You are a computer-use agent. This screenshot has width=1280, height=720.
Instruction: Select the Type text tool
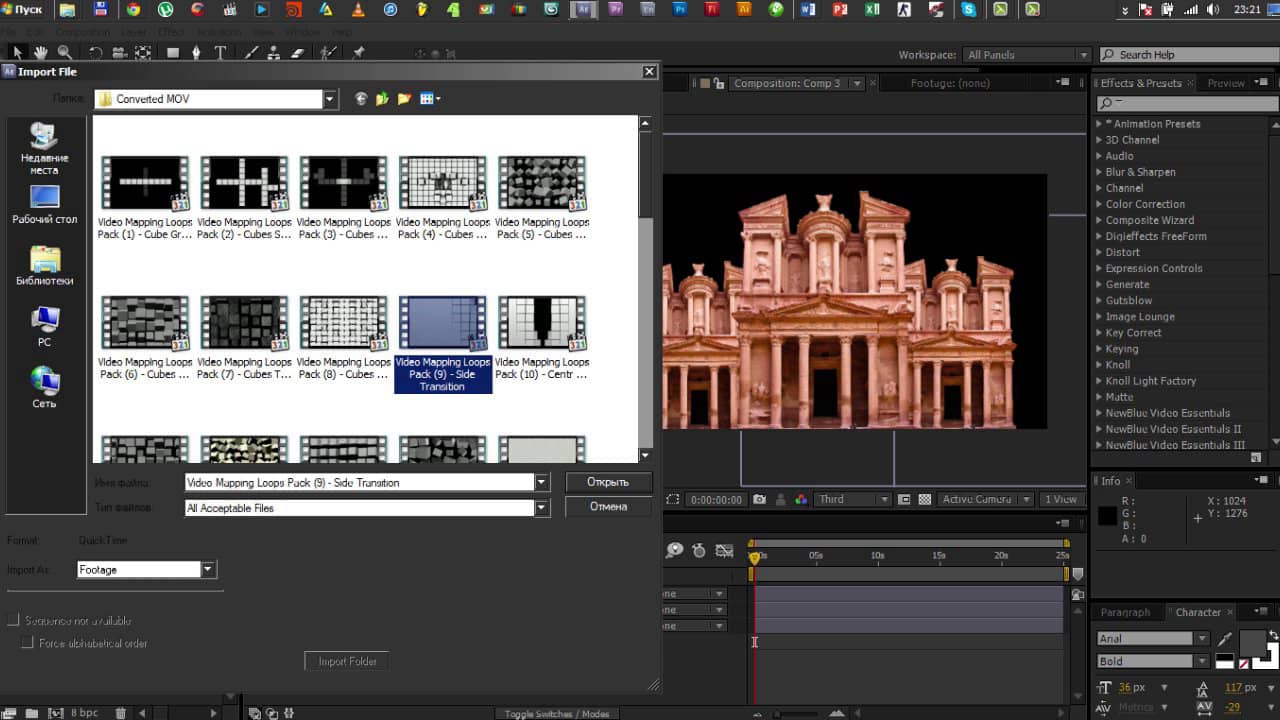point(220,52)
